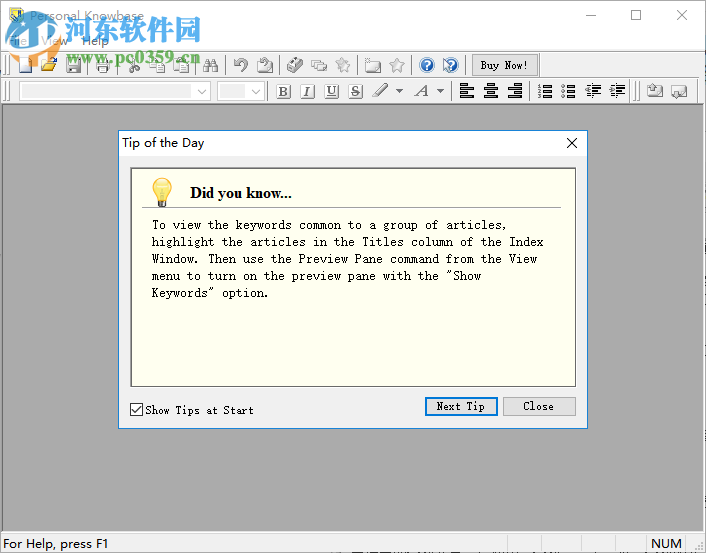Open Help with the blue question icon
706x553 pixels.
(x=426, y=66)
